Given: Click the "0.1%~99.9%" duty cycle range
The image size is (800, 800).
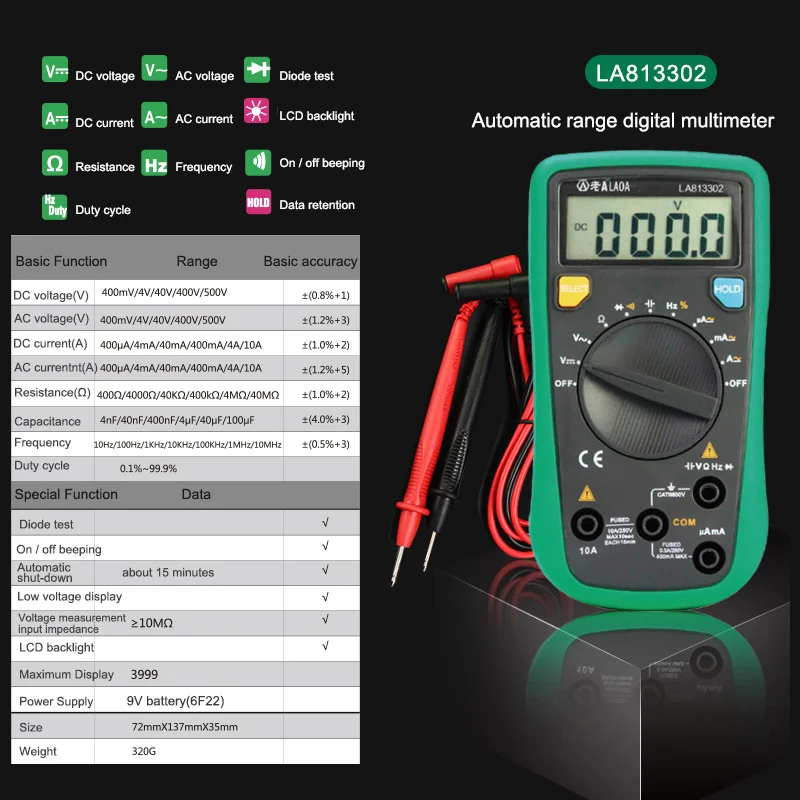Looking at the screenshot, I should (148, 468).
